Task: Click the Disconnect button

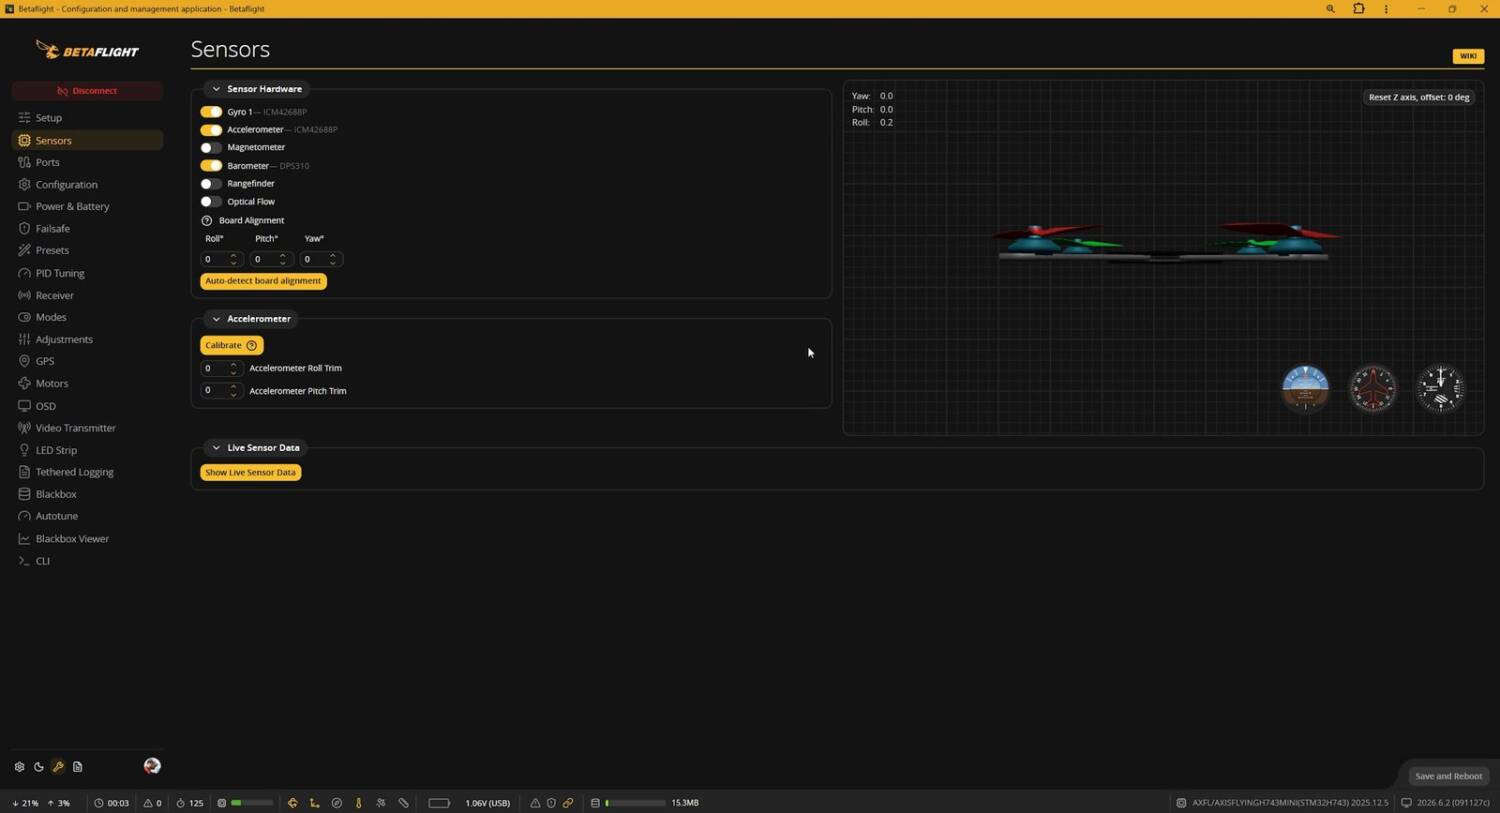Action: (x=87, y=91)
